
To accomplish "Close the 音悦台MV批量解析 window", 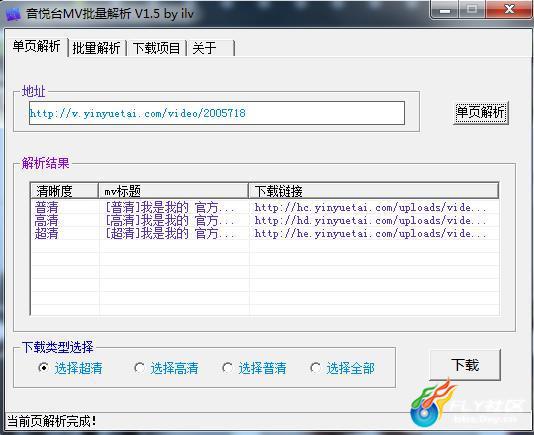I will coord(509,9).
